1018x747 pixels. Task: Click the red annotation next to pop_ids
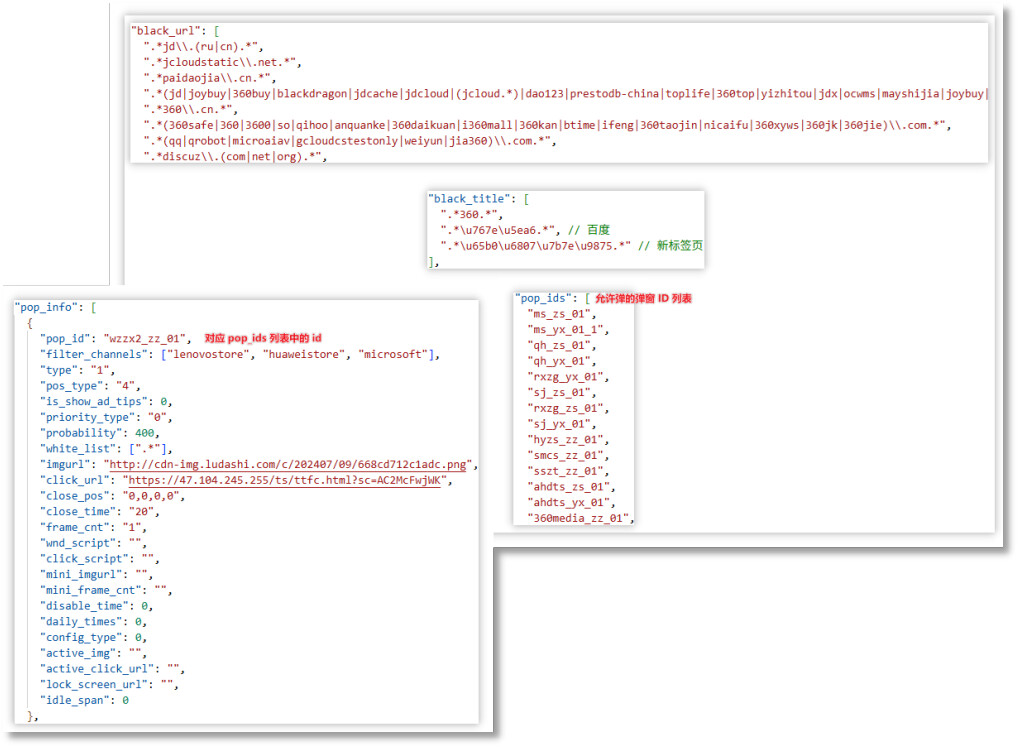point(643,299)
